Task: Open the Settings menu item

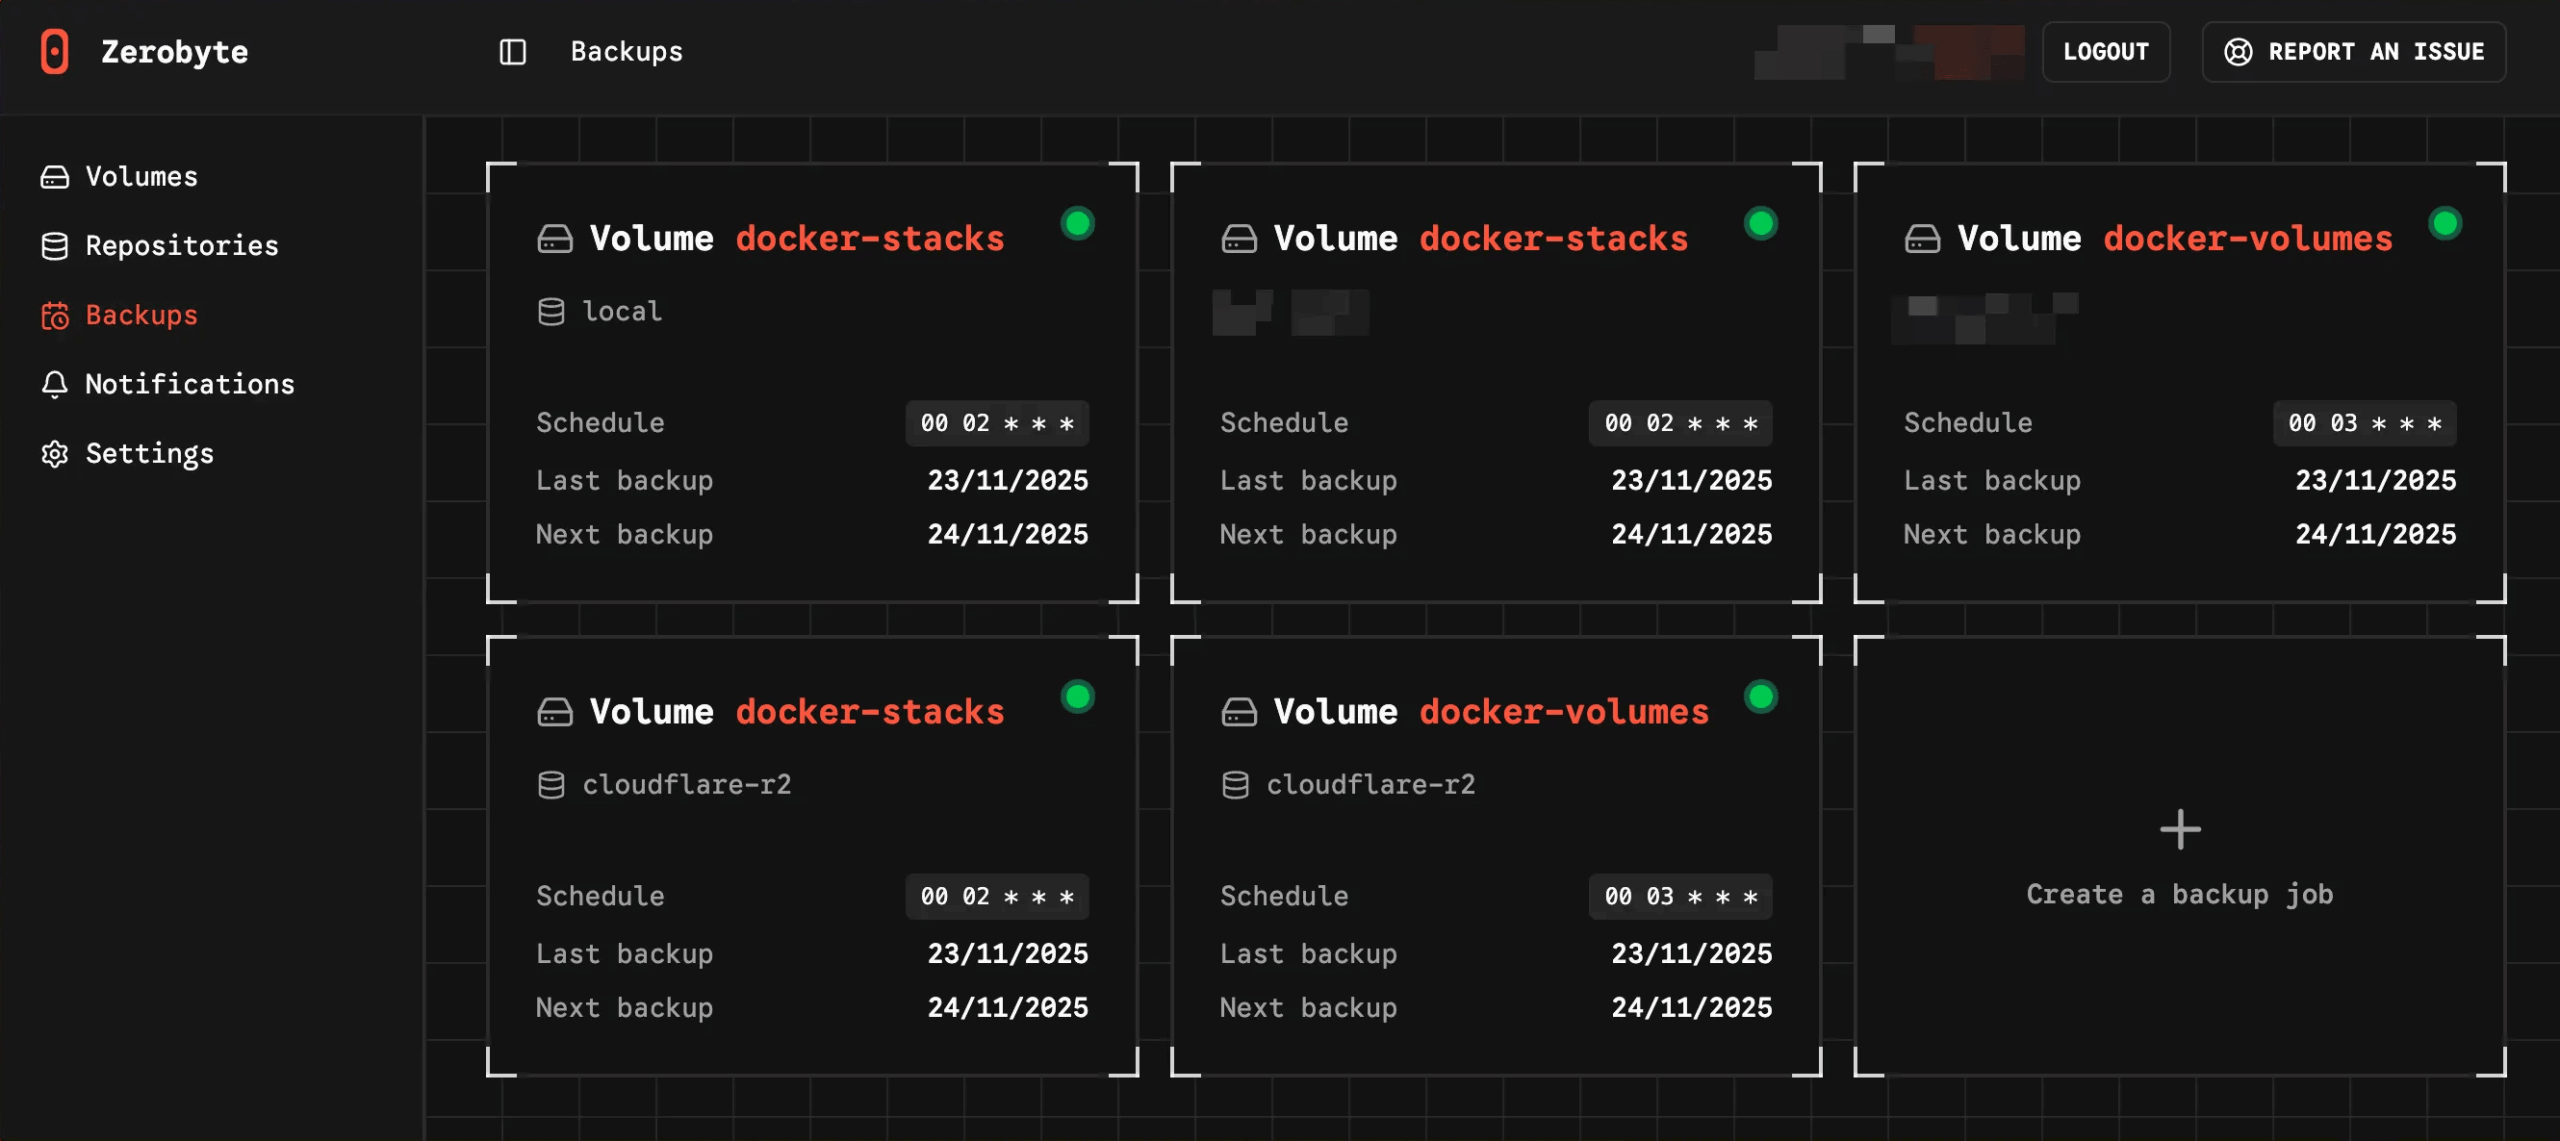Action: (x=149, y=454)
